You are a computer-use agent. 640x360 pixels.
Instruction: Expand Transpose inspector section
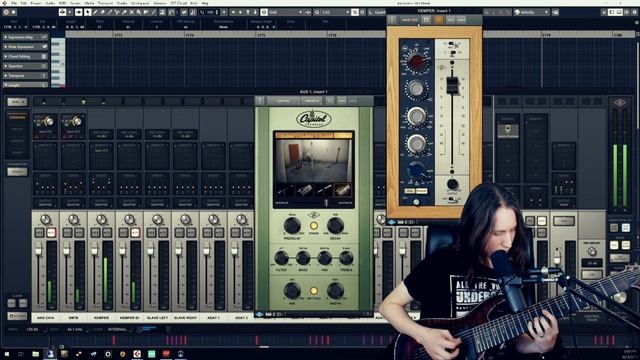coord(25,76)
